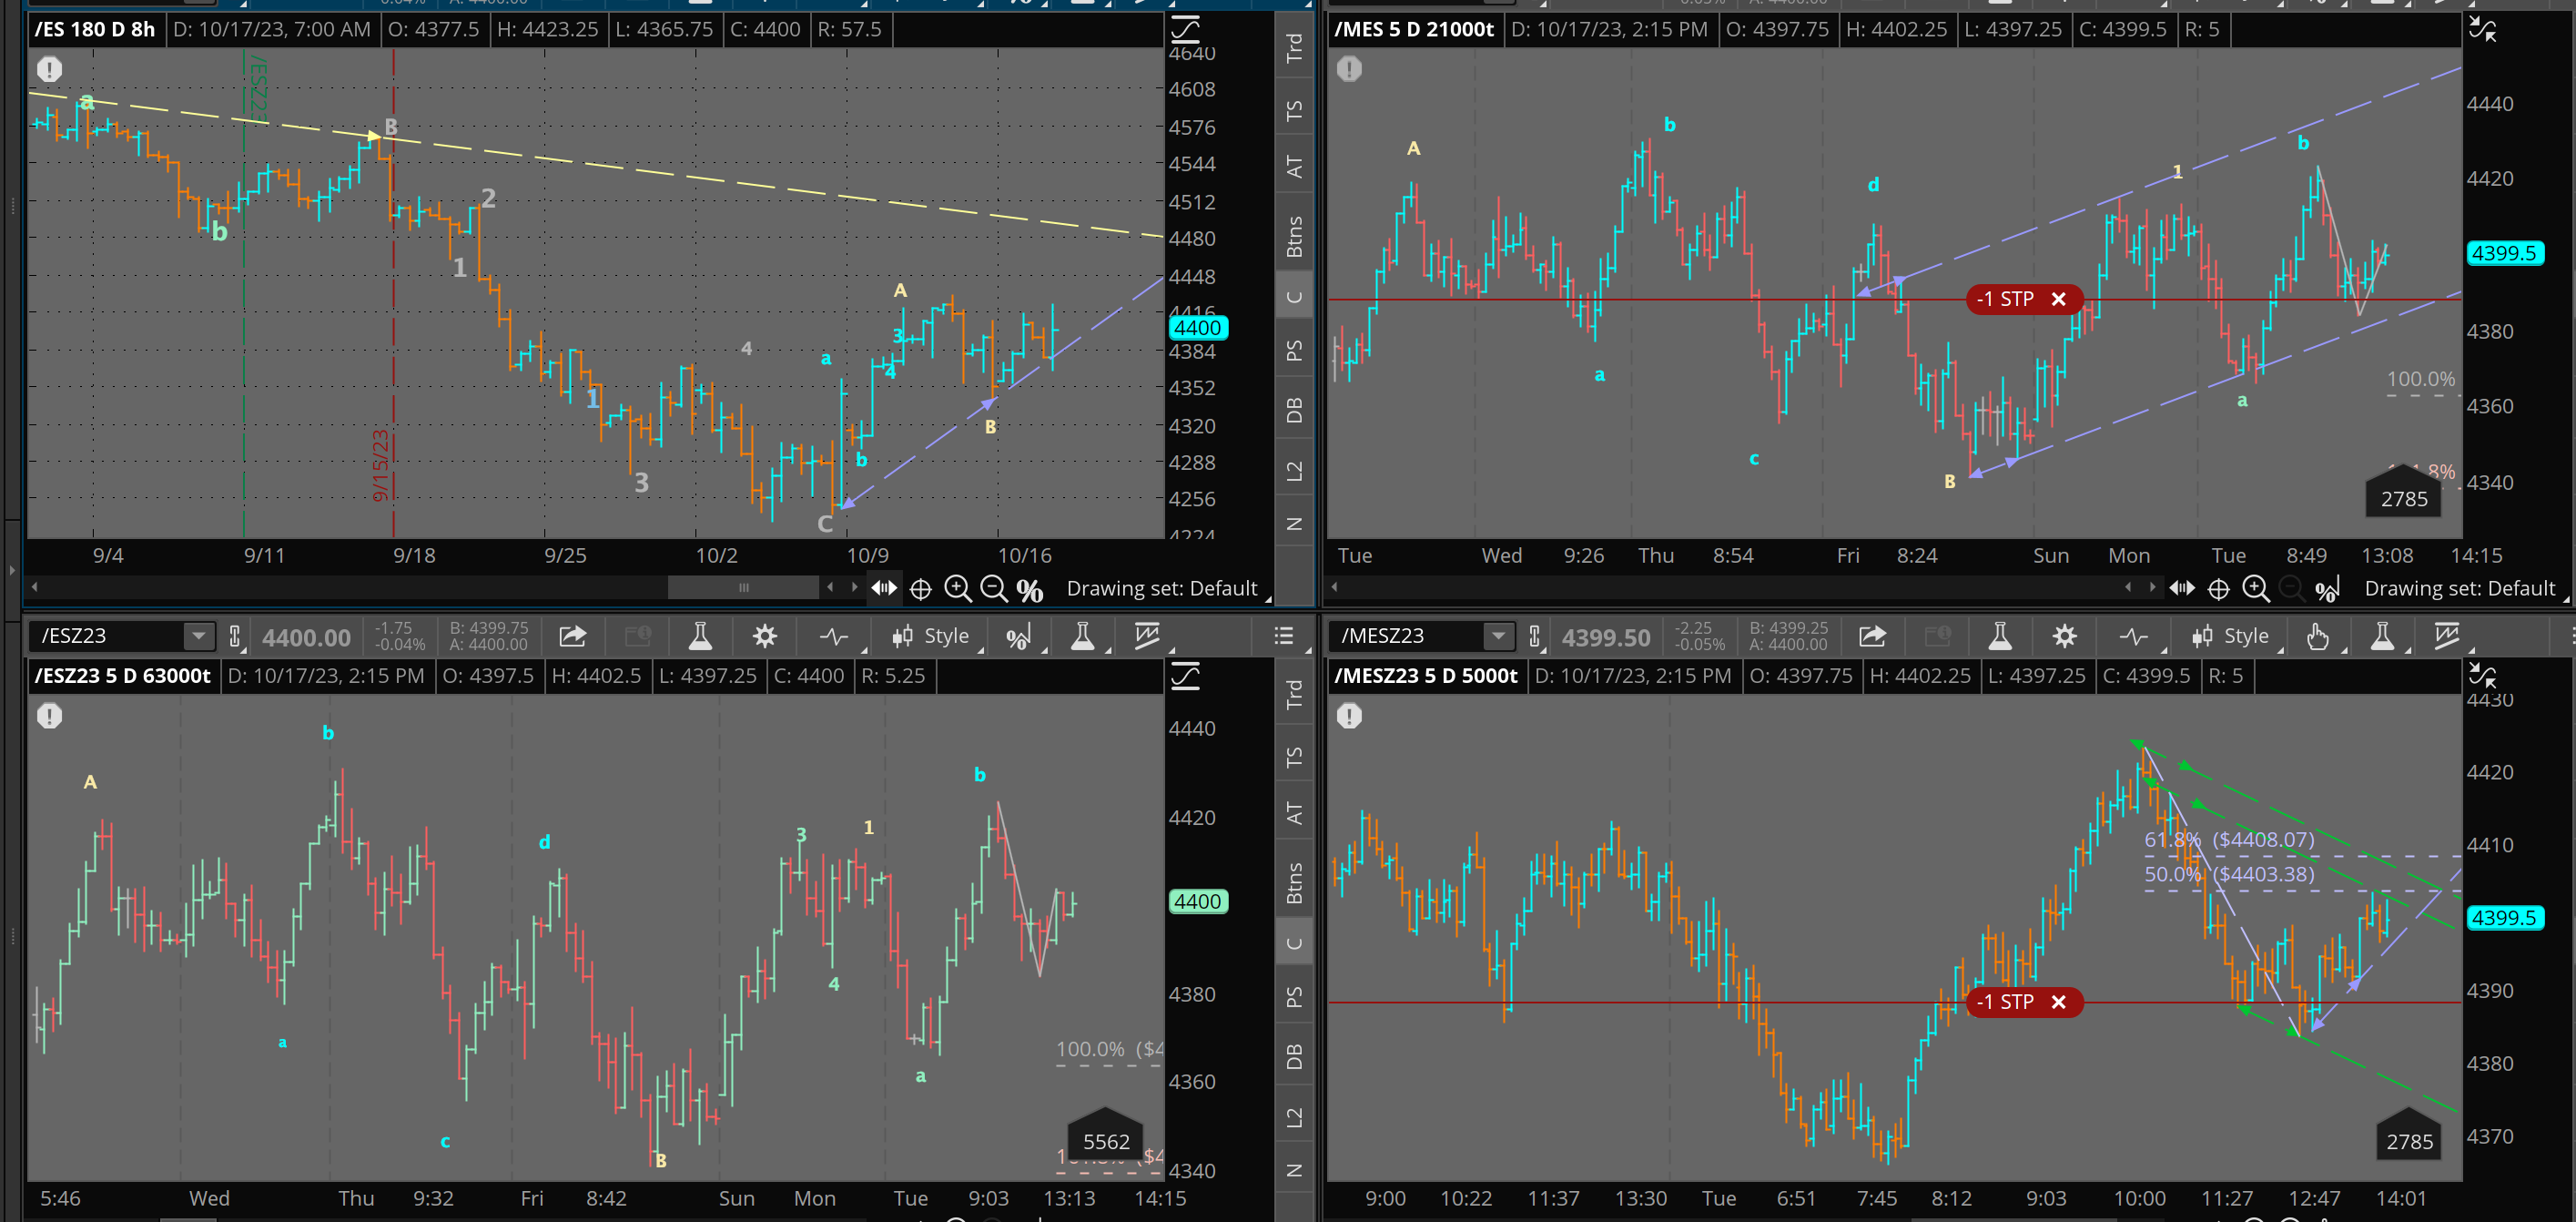Screen dimensions: 2576x1222
Task: Click the share chart icon in /ESZ23 toolbar
Action: click(572, 636)
